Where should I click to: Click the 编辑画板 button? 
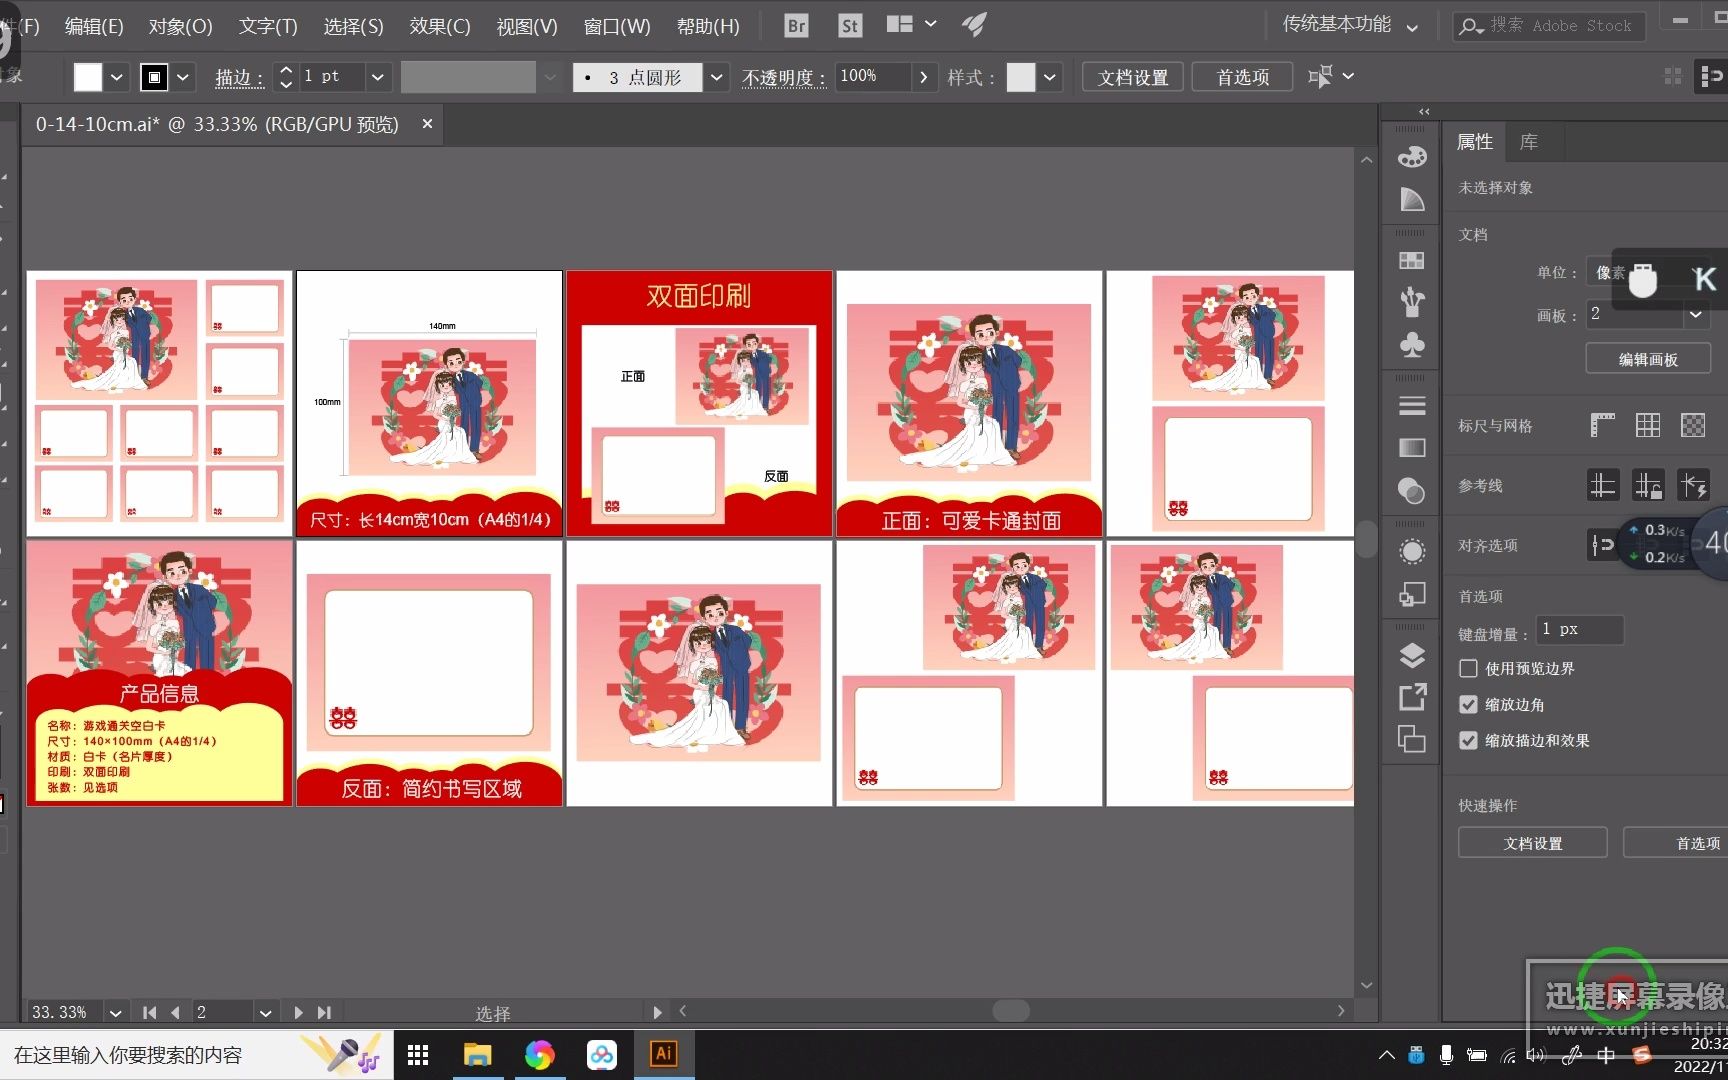tap(1648, 359)
